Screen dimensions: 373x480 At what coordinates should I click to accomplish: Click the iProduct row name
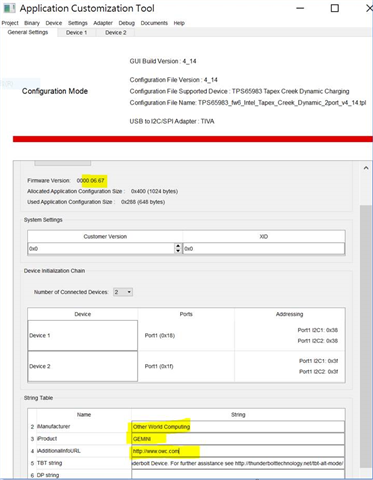pos(47,439)
